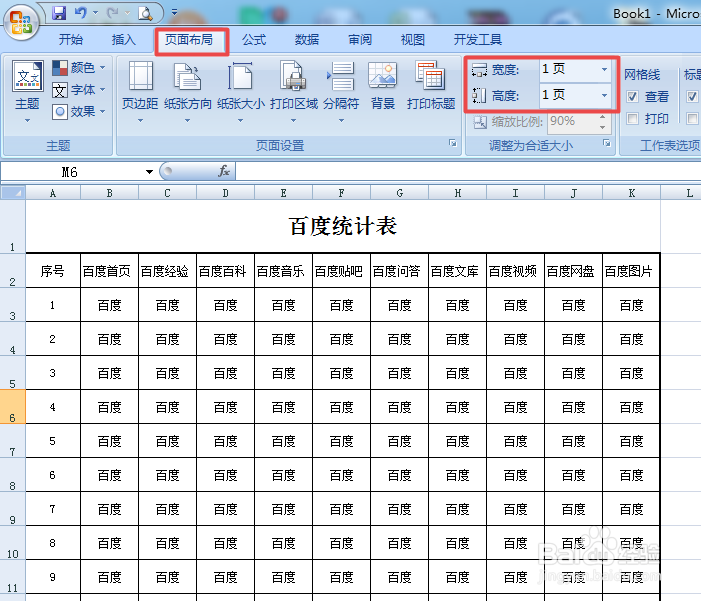Open the 视图 tab
This screenshot has height=601, width=701.
click(x=413, y=40)
